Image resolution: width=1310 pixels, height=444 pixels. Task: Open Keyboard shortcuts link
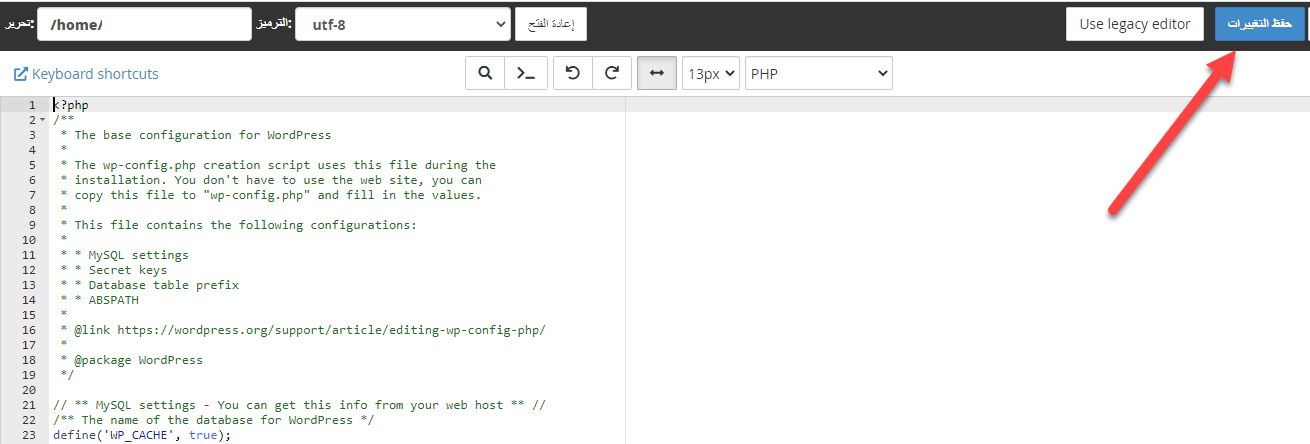tap(86, 74)
